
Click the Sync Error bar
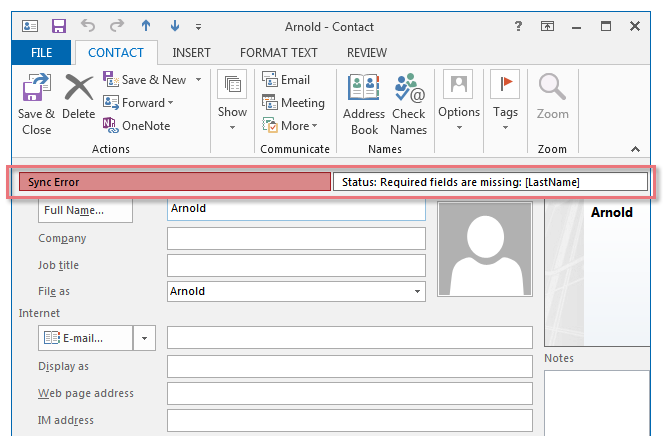click(175, 182)
